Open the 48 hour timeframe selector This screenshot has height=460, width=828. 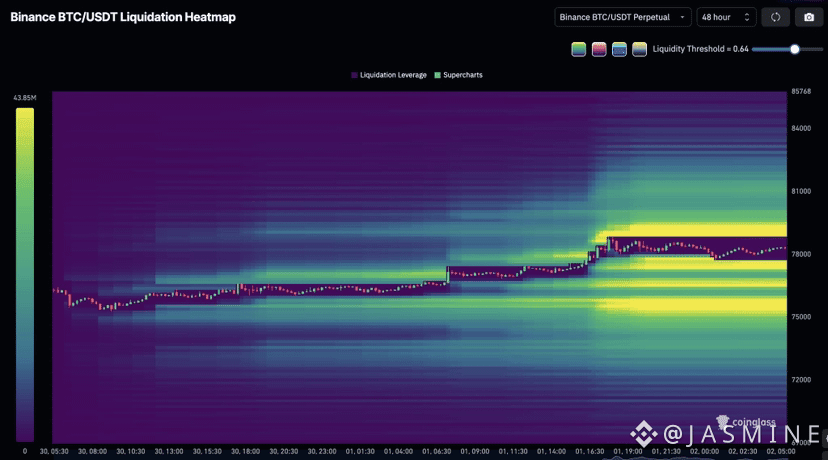[x=726, y=17]
